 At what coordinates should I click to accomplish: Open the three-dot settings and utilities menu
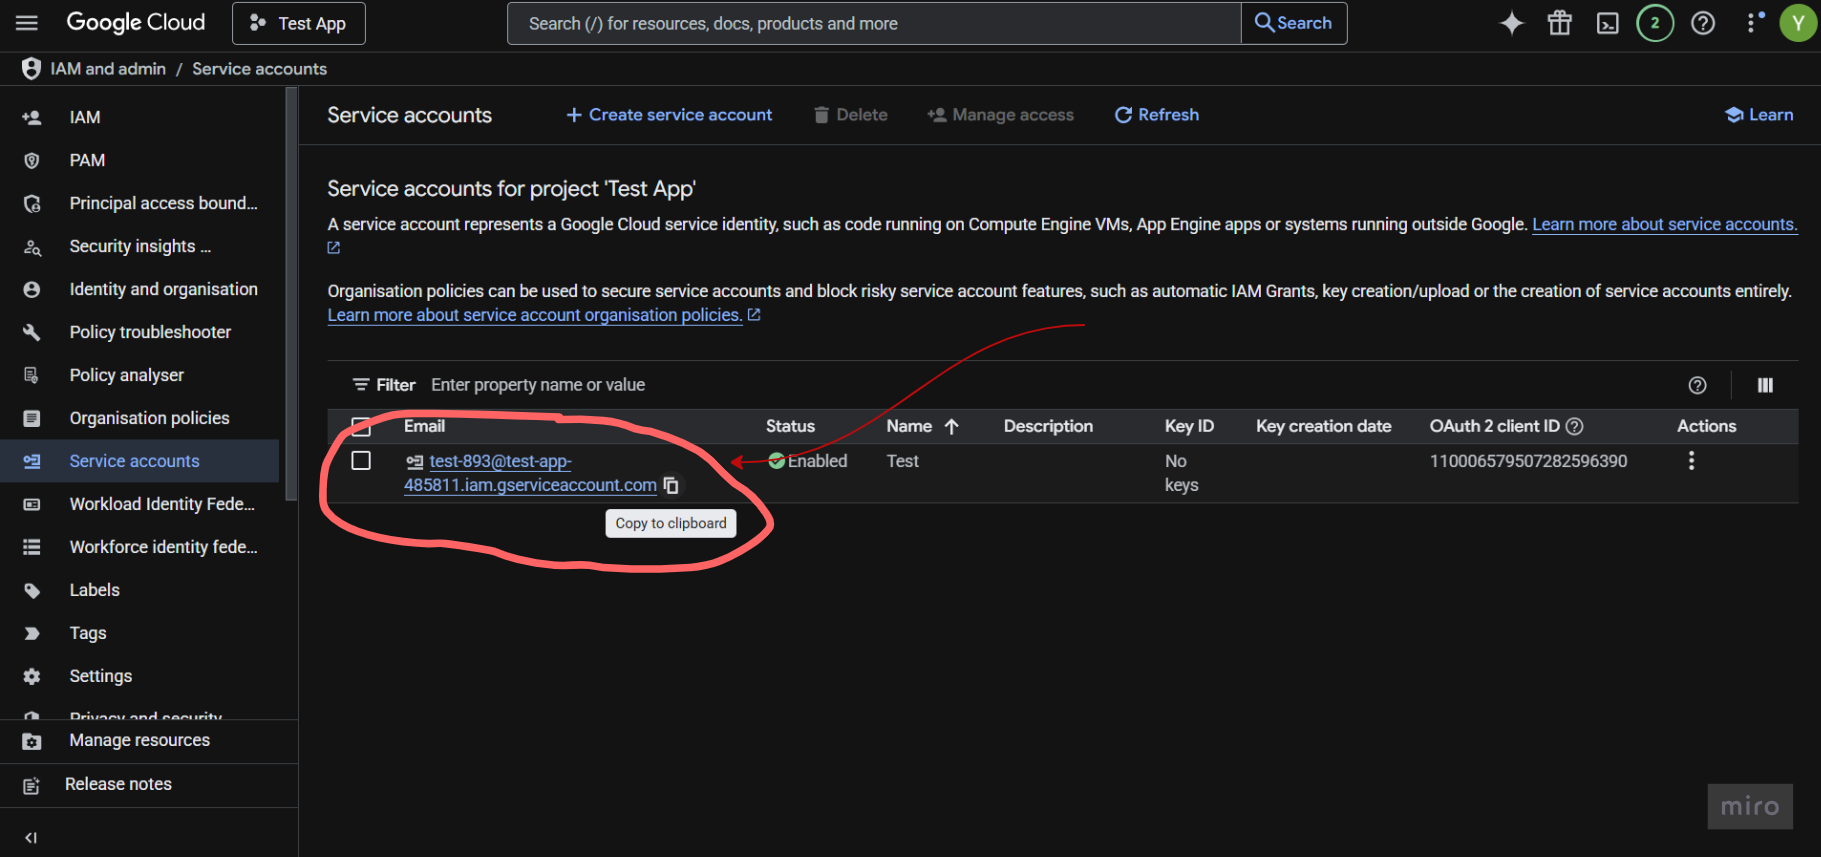[x=1752, y=23]
